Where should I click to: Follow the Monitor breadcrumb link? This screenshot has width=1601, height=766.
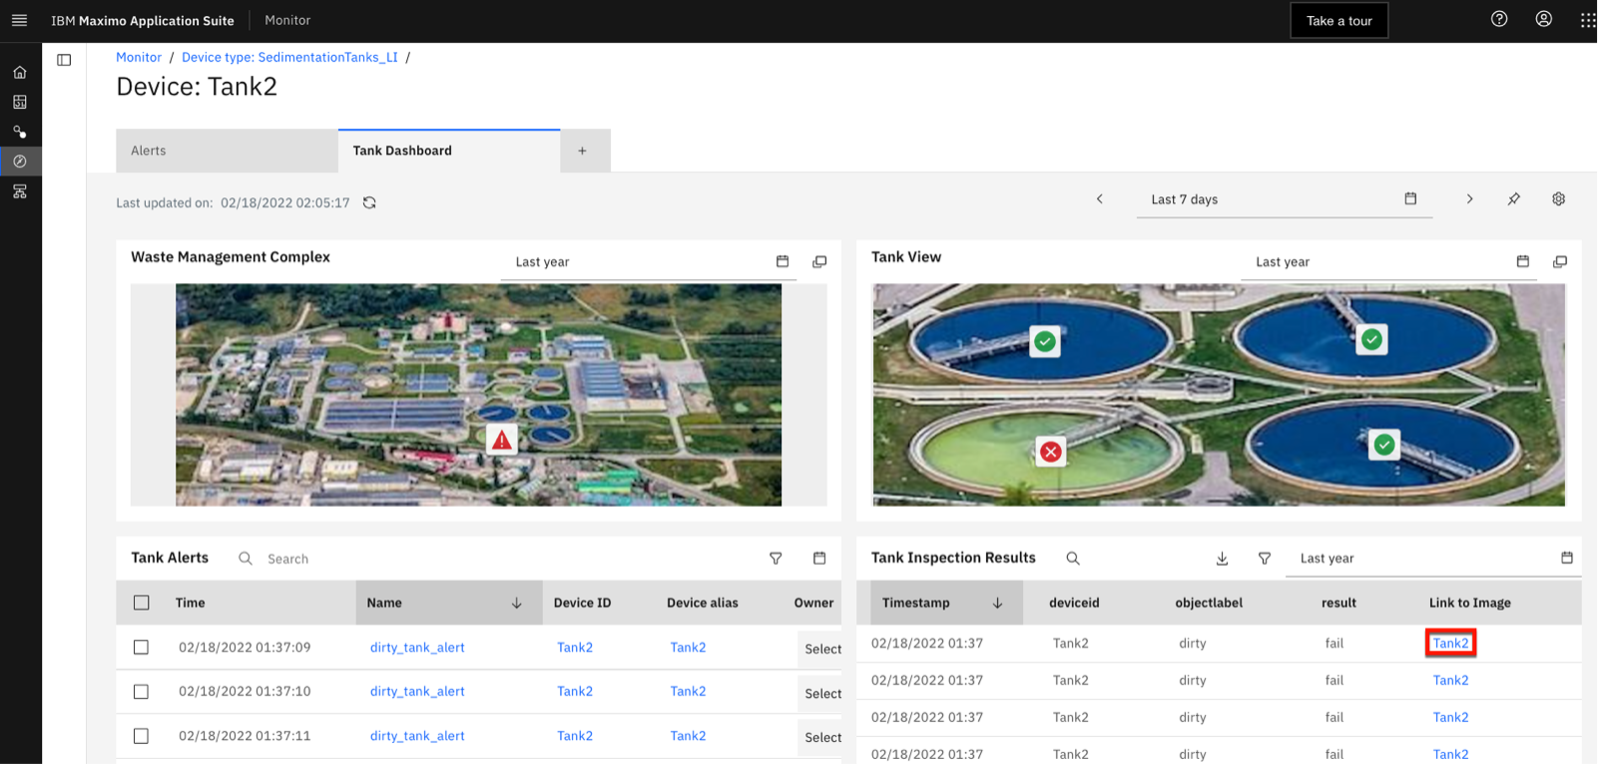point(138,57)
